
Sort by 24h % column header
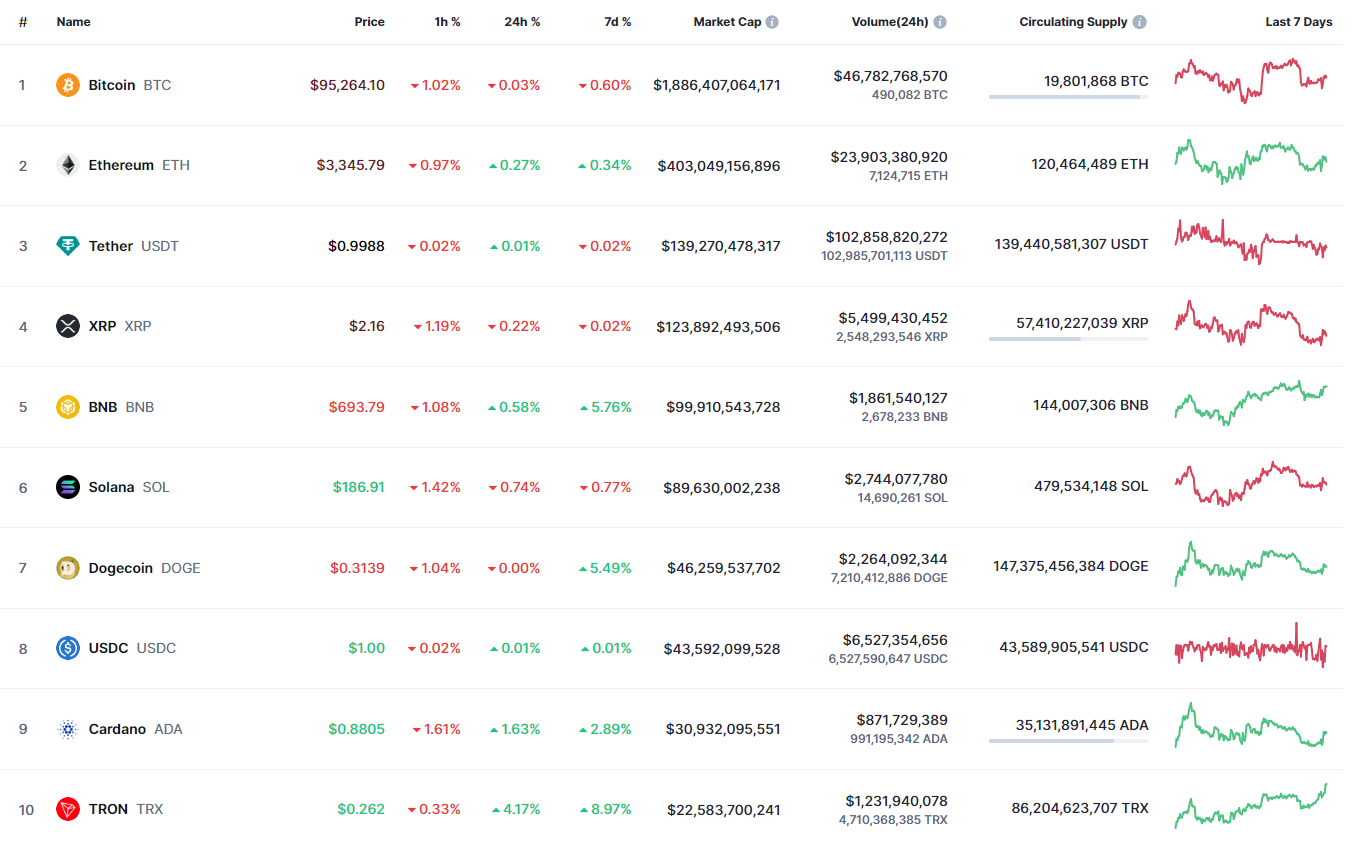[x=522, y=22]
